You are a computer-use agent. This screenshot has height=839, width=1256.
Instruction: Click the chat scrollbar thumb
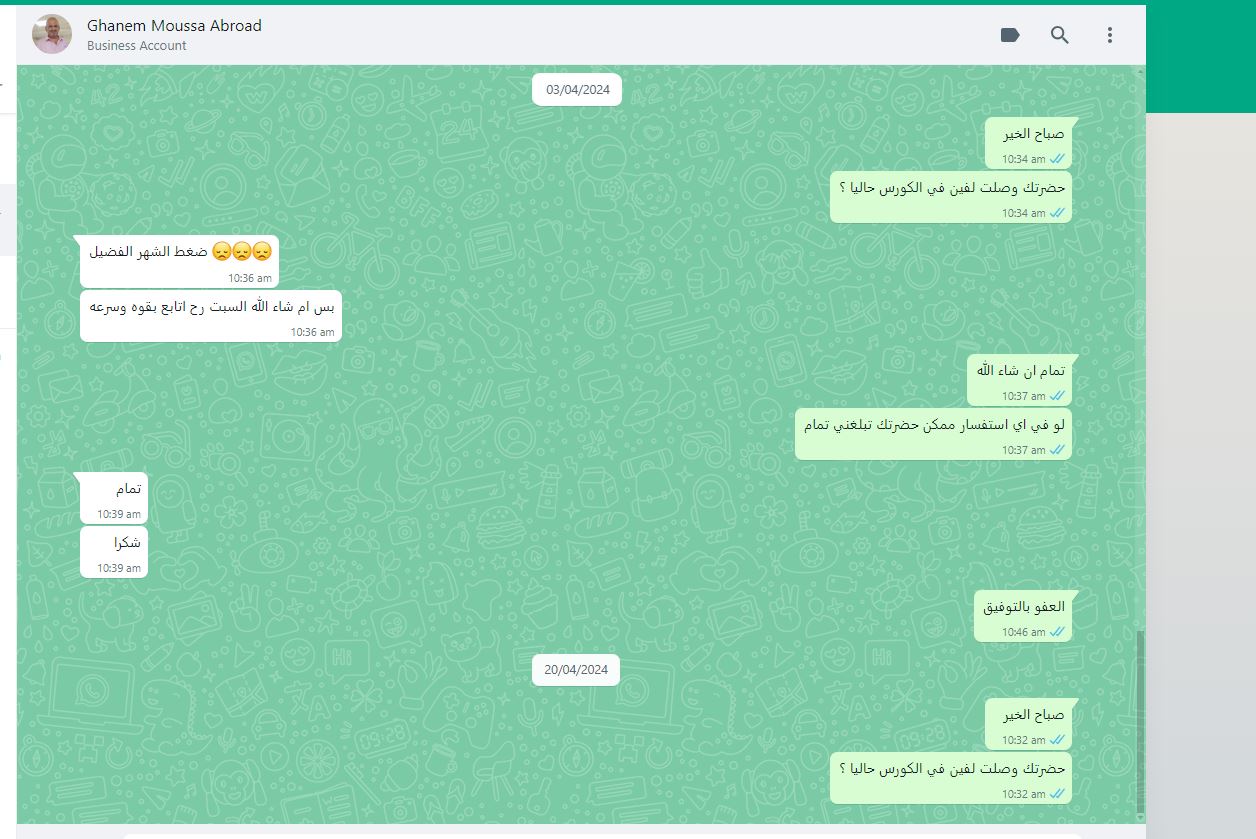click(x=1140, y=720)
